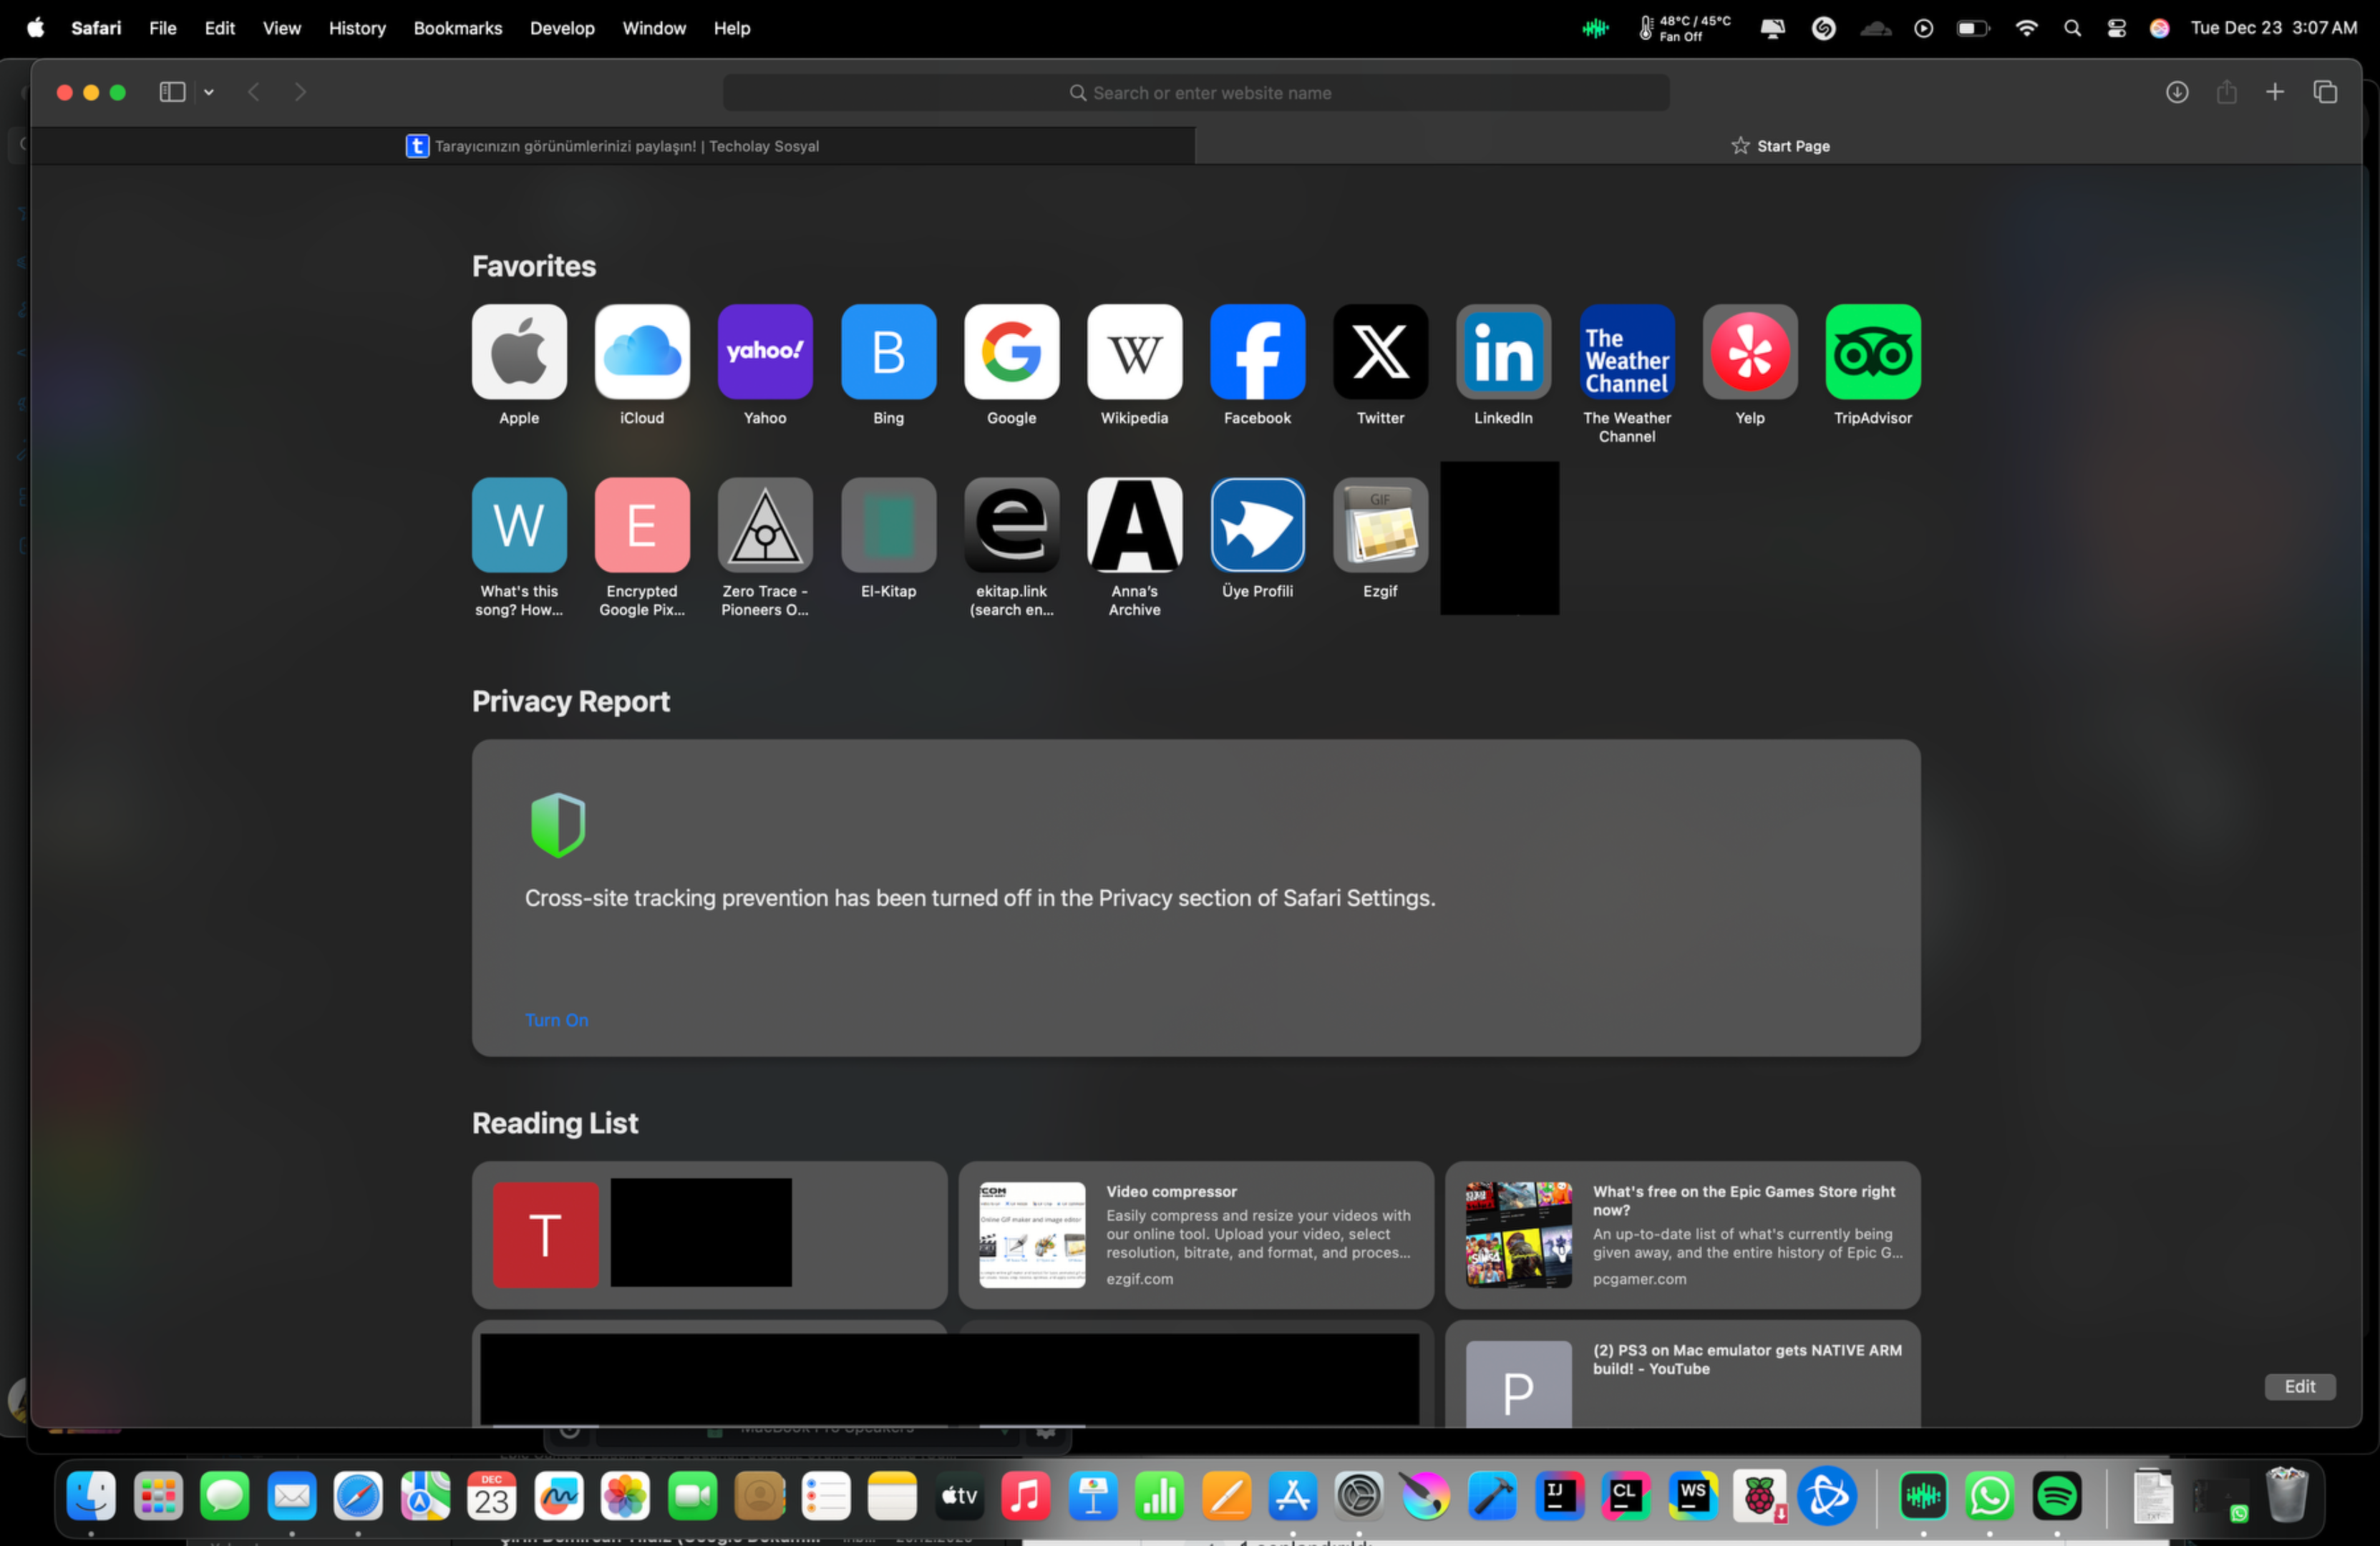Screen dimensions: 2380x1546
Task: Open the Google favorite
Action: [1011, 351]
